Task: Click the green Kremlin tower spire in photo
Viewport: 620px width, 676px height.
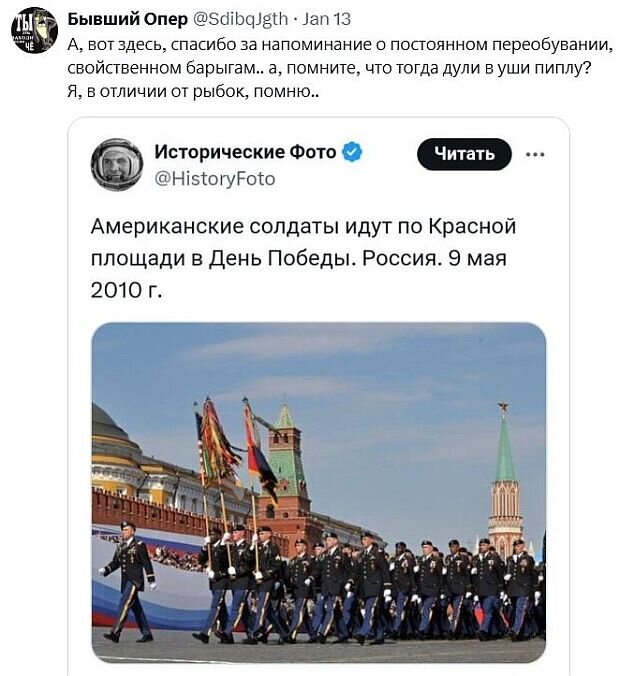Action: tap(504, 448)
